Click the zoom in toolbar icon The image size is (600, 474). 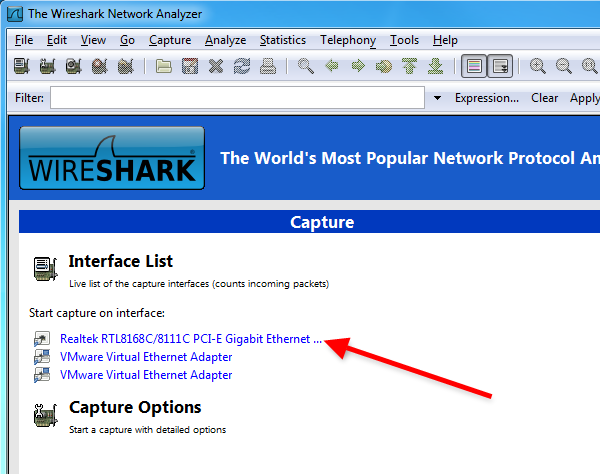(538, 67)
